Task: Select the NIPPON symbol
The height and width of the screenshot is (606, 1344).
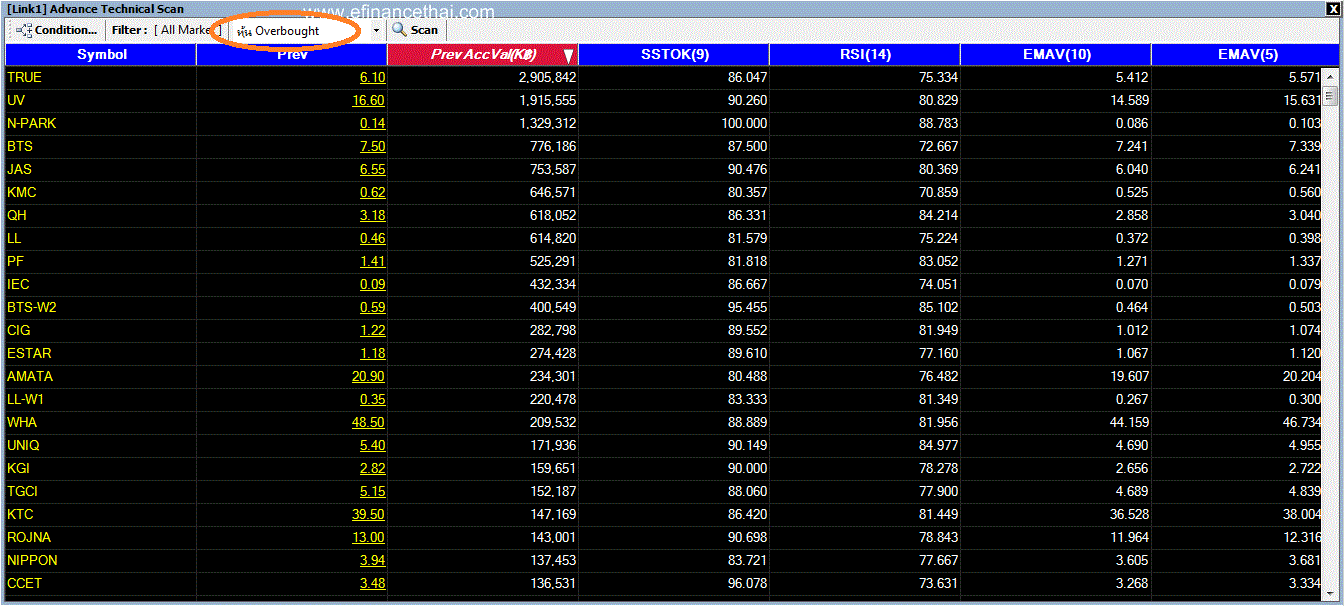Action: pos(32,560)
